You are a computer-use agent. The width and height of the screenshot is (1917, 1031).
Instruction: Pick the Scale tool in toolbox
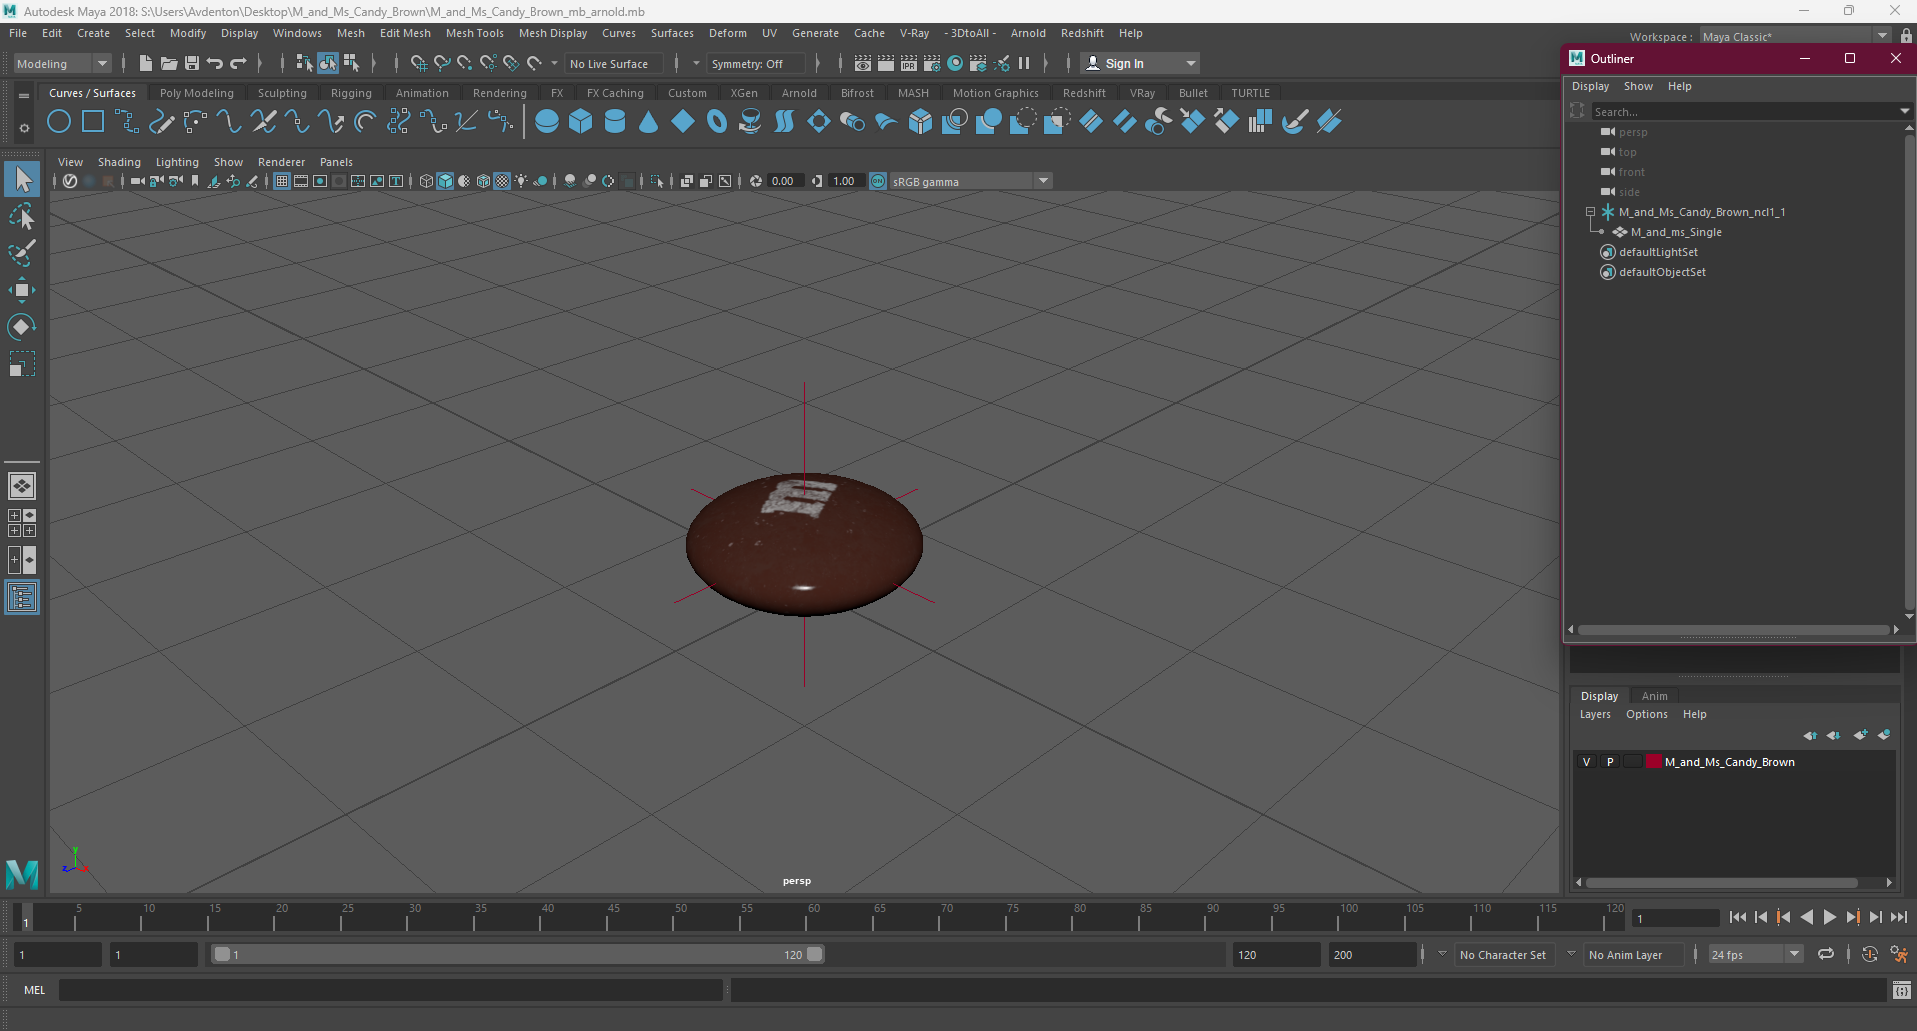(22, 364)
